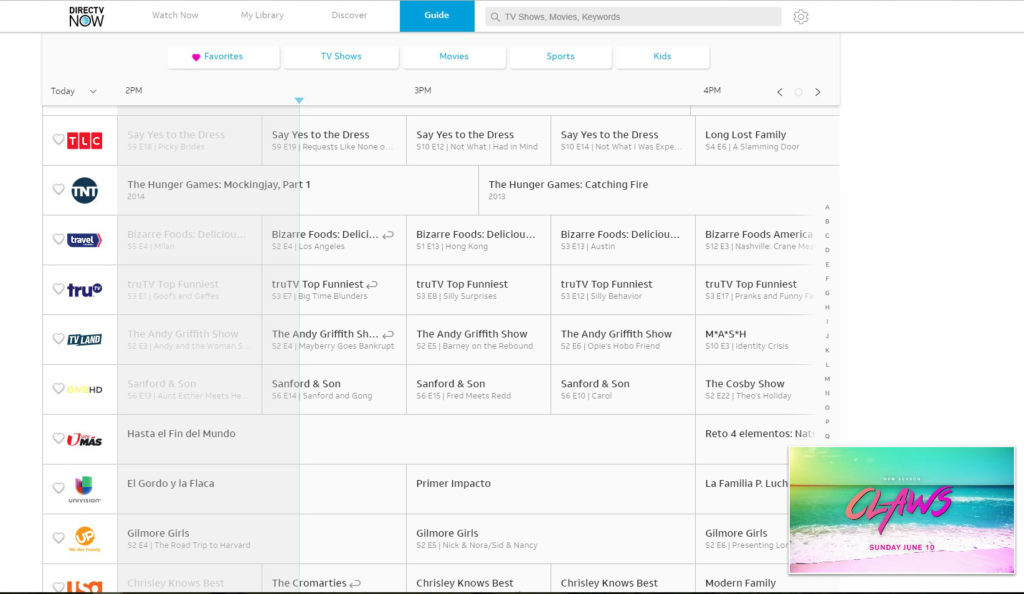The image size is (1024, 594).
Task: Open Gilmore Girls Nick & Nora/Sid & Nancy
Action: (x=551, y=539)
